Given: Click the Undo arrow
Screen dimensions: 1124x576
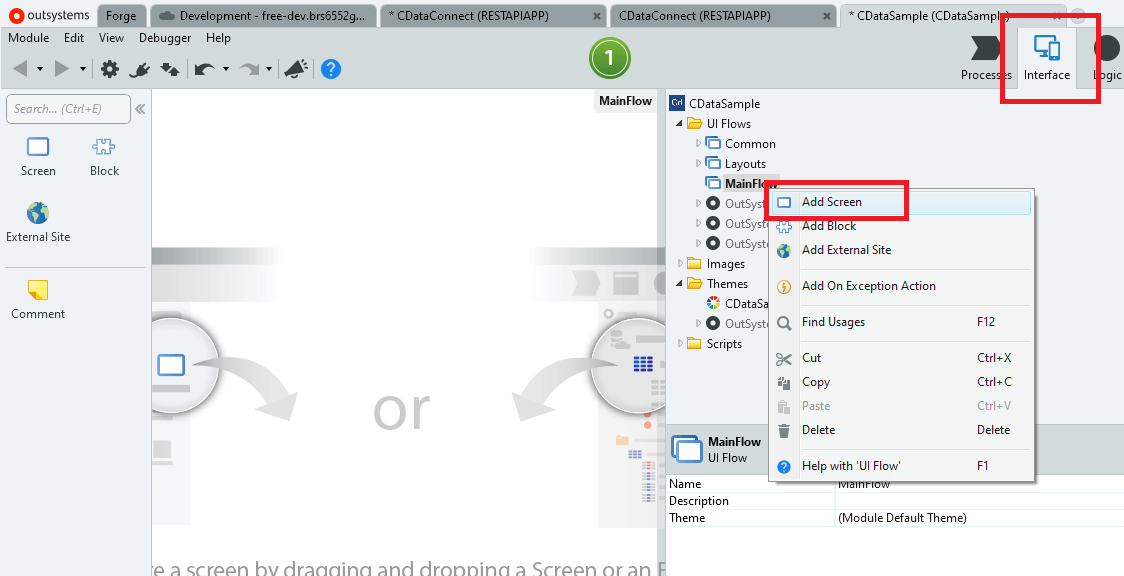Looking at the screenshot, I should point(204,69).
